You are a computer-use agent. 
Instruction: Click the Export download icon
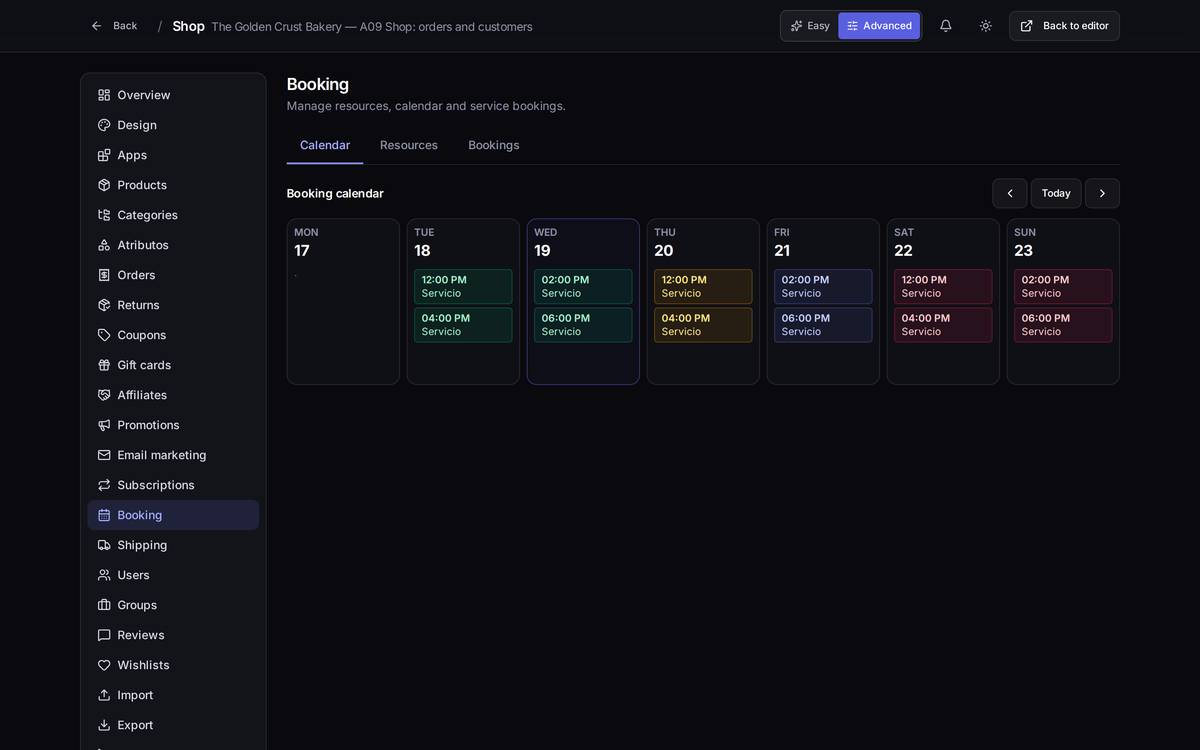104,725
